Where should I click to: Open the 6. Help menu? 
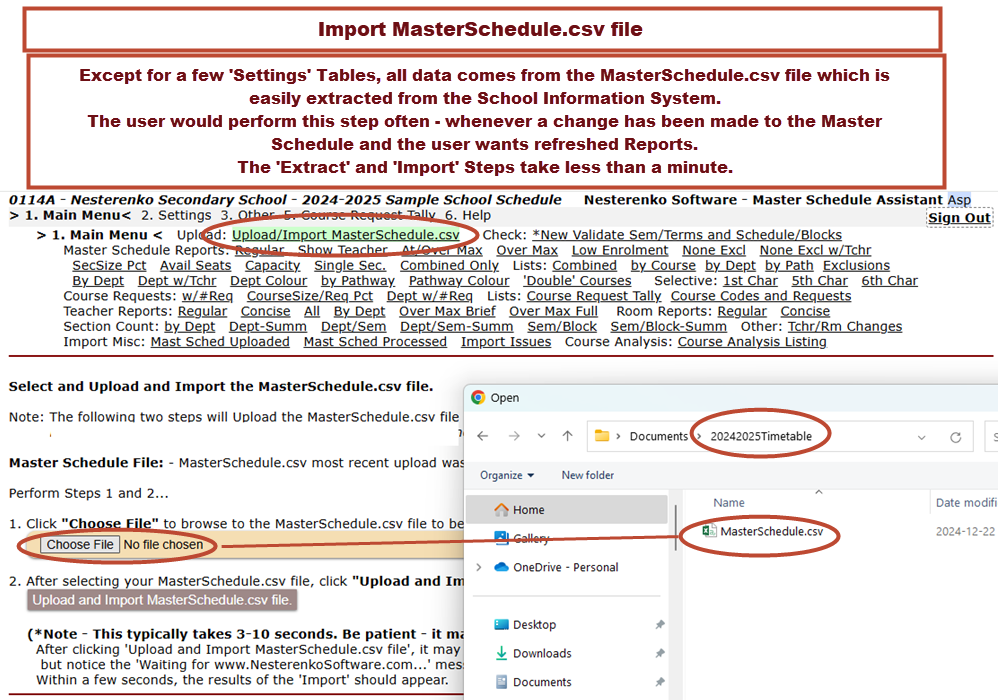tap(468, 215)
